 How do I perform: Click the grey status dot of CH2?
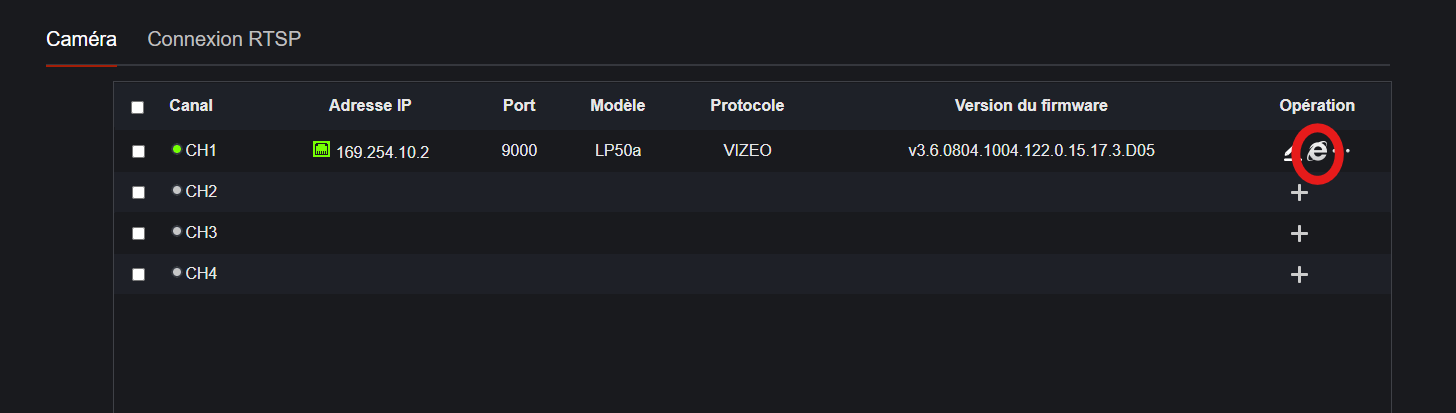click(177, 190)
